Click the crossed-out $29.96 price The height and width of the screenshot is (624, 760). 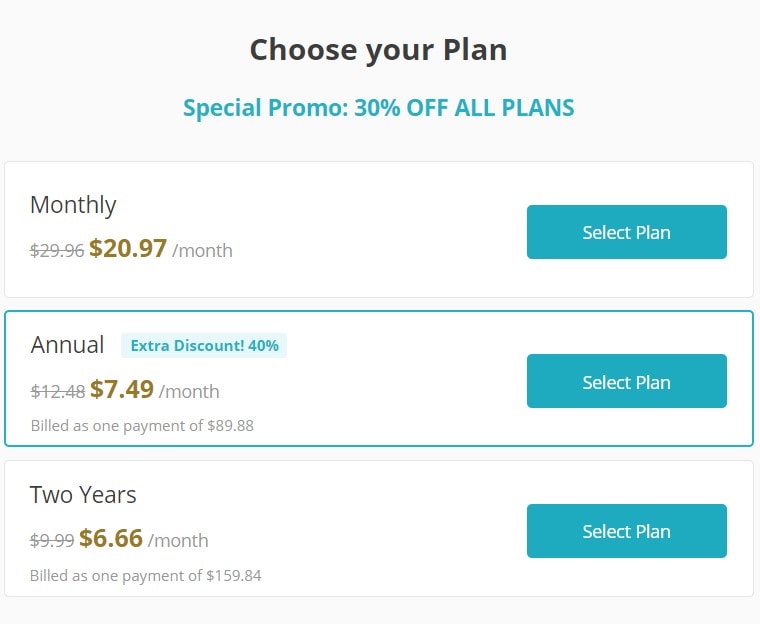57,251
